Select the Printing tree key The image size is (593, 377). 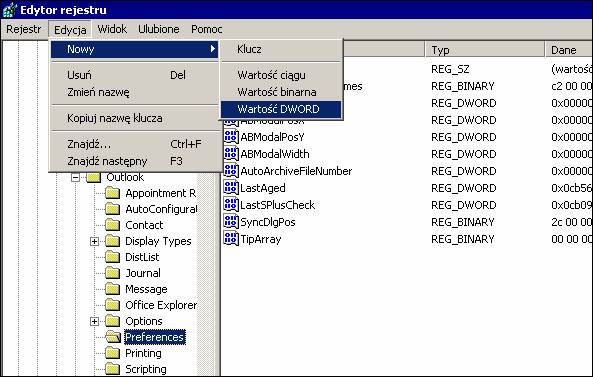143,353
